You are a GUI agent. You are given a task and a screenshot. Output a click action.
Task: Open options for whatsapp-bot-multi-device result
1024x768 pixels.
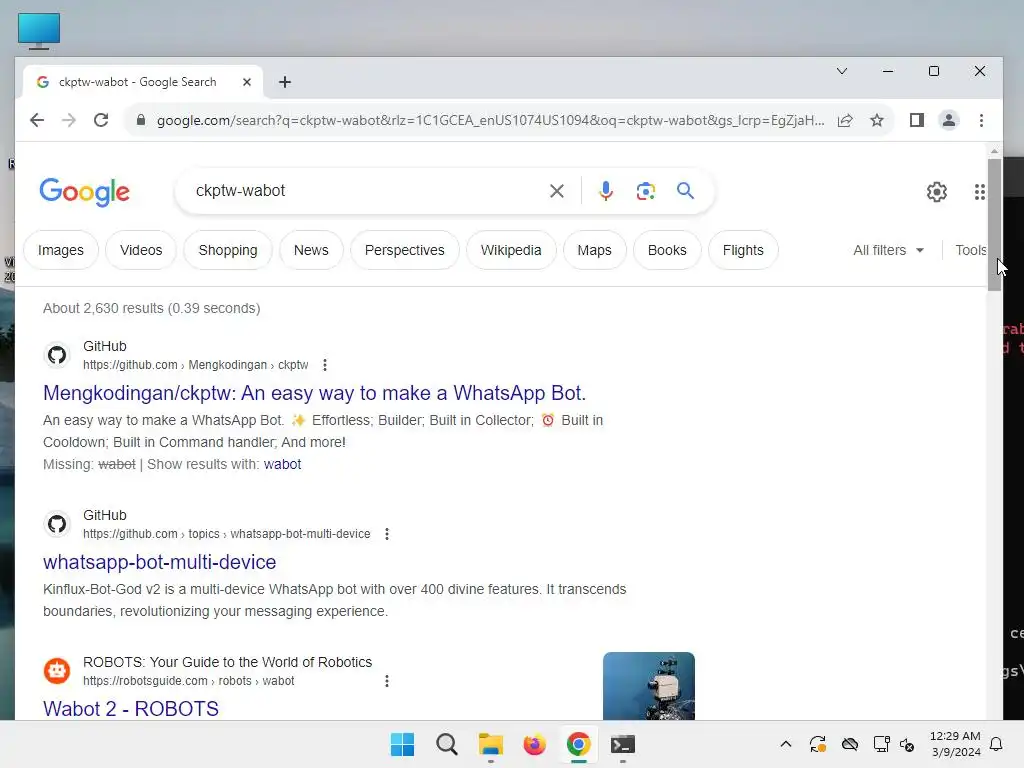click(387, 534)
